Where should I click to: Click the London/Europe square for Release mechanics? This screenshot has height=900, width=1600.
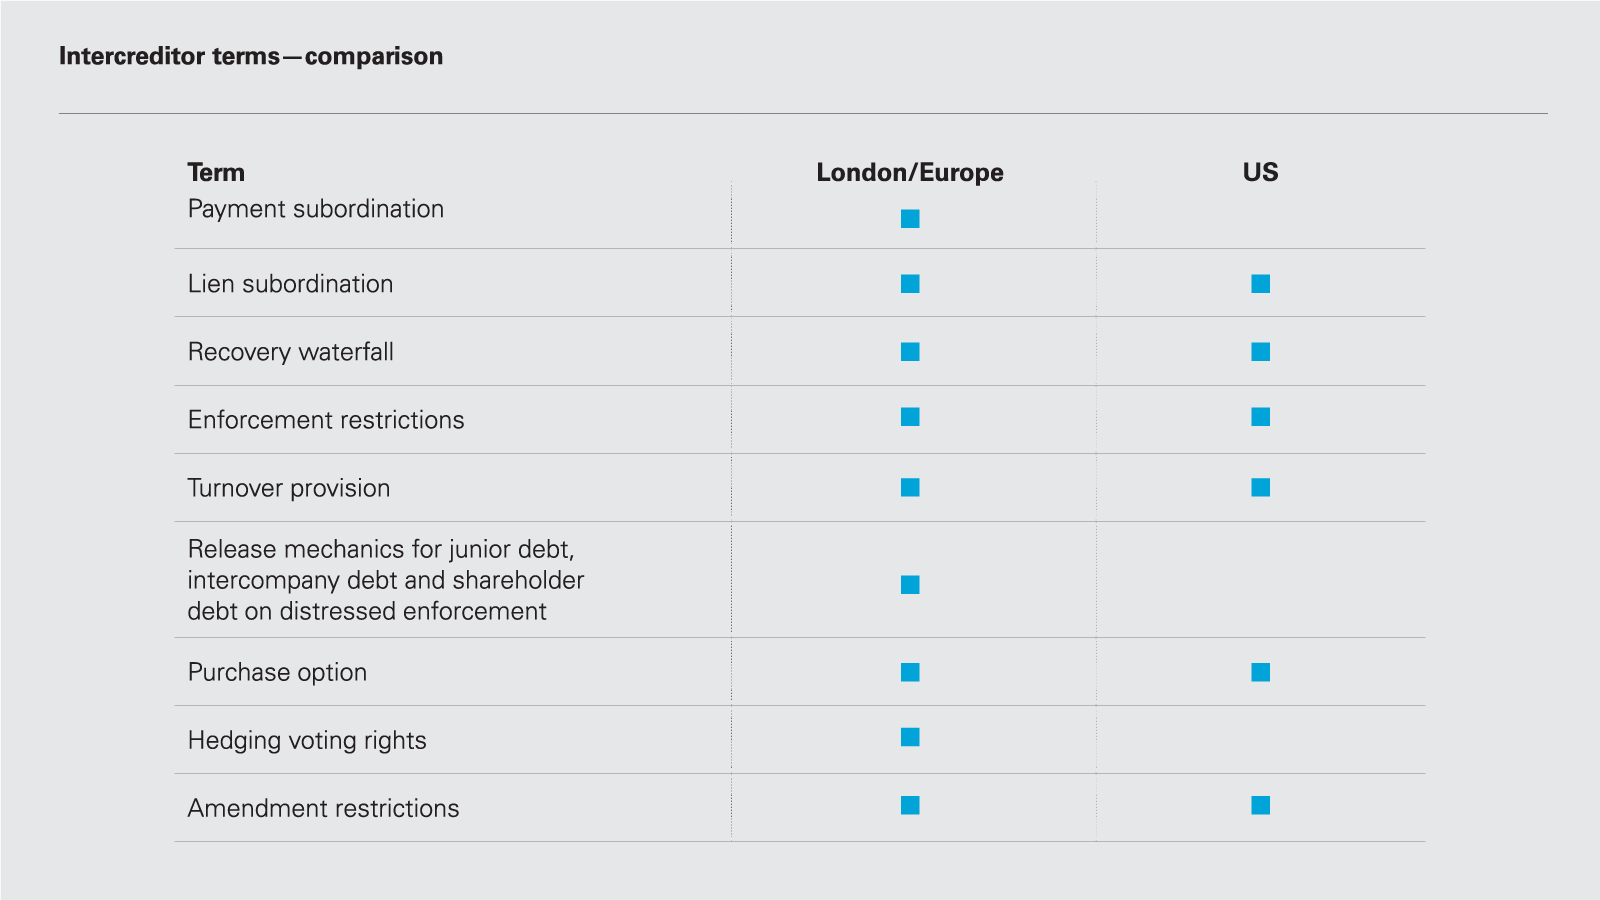(x=910, y=585)
